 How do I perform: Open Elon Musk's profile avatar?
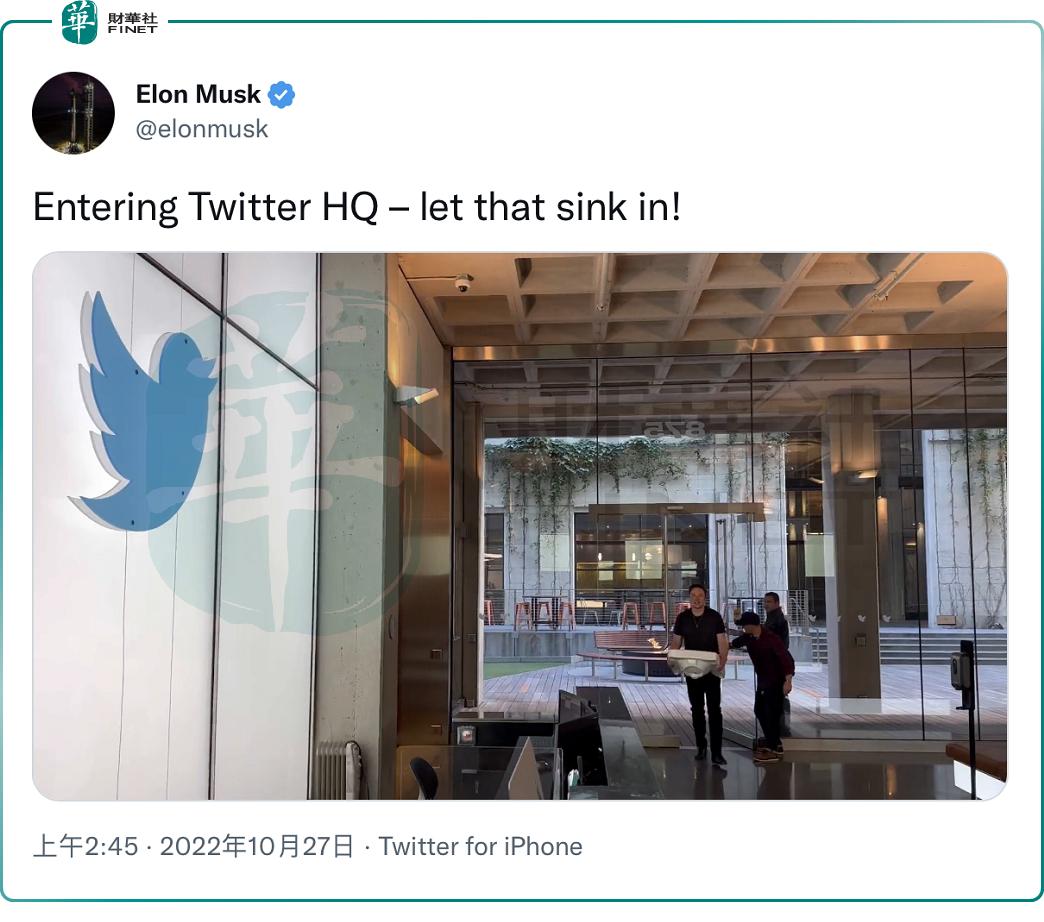coord(73,113)
